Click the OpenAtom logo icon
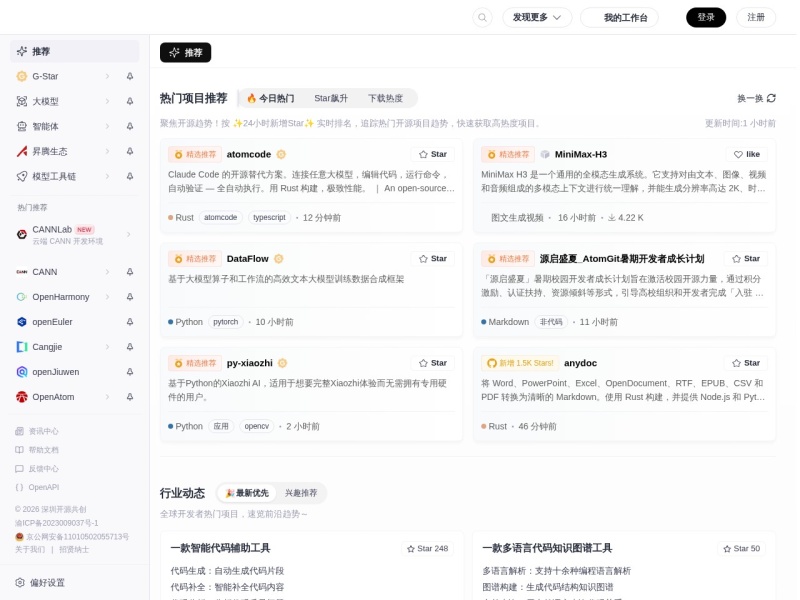Screen dimensions: 800x600 [x=21, y=397]
